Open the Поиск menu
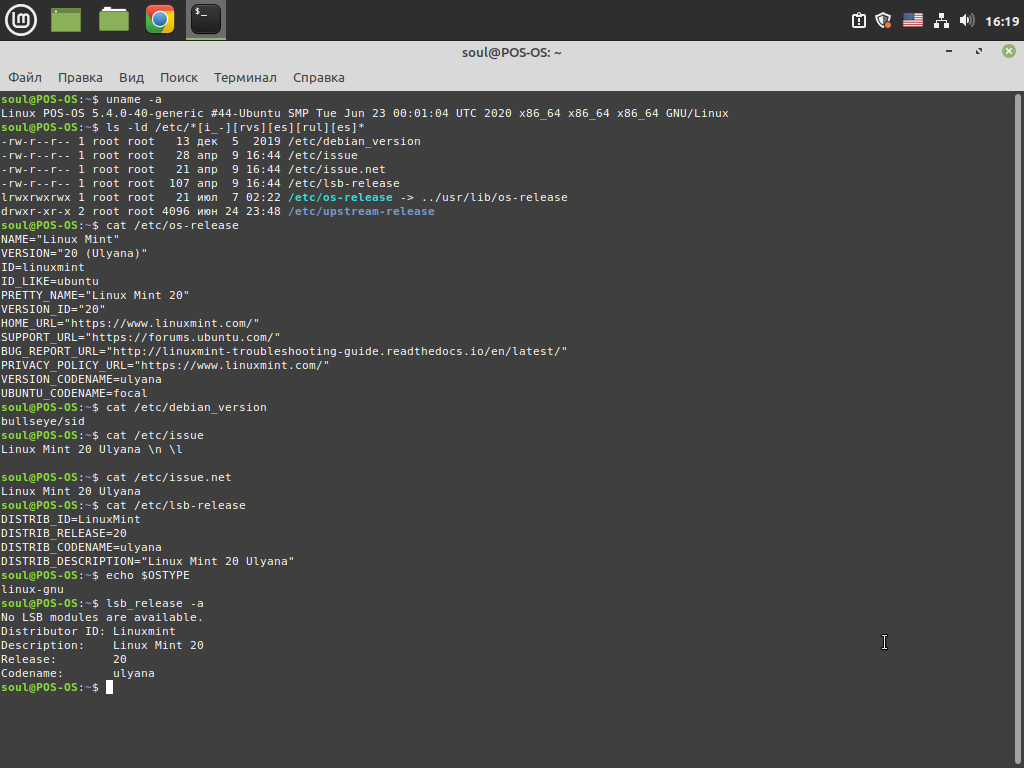The height and width of the screenshot is (768, 1024). tap(179, 78)
